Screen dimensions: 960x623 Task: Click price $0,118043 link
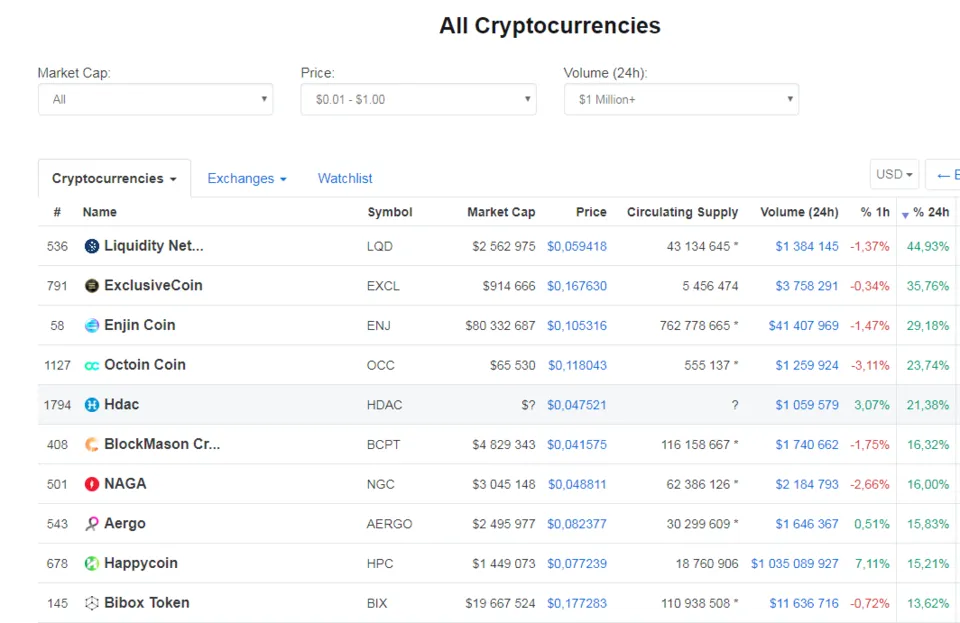[x=577, y=365]
